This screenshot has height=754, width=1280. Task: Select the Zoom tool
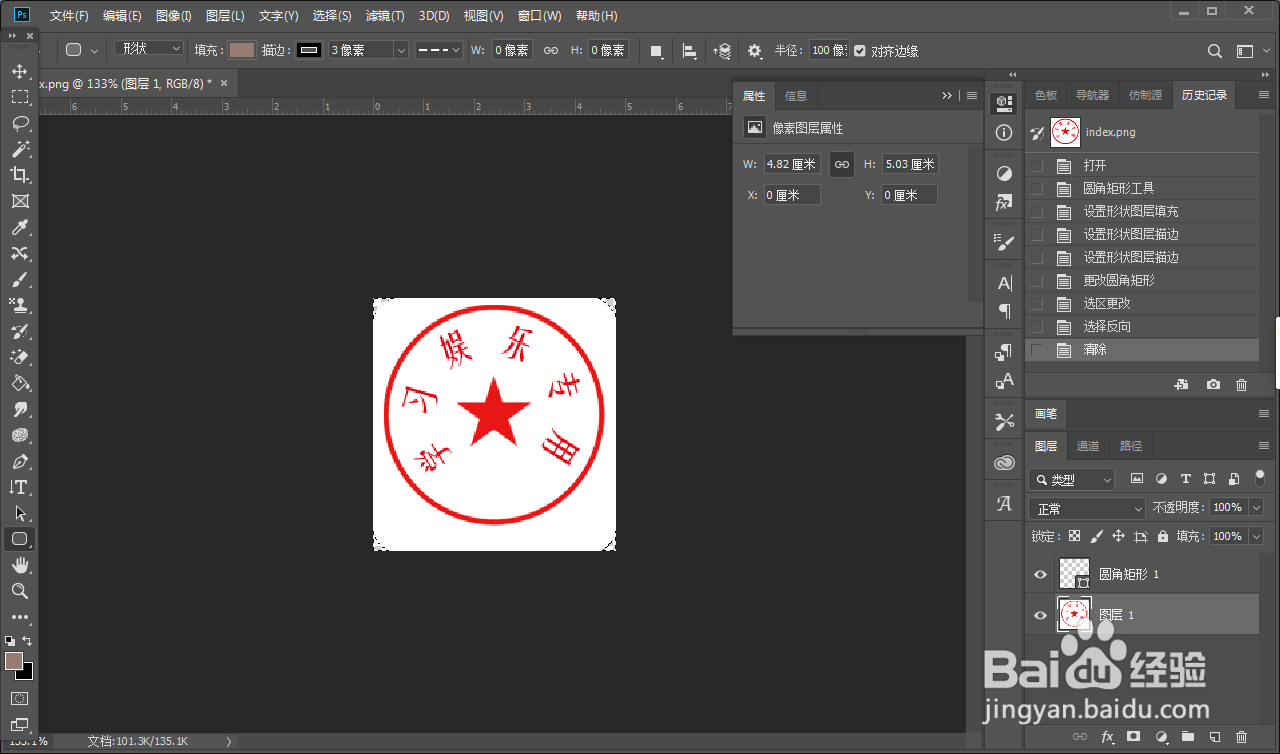(19, 591)
